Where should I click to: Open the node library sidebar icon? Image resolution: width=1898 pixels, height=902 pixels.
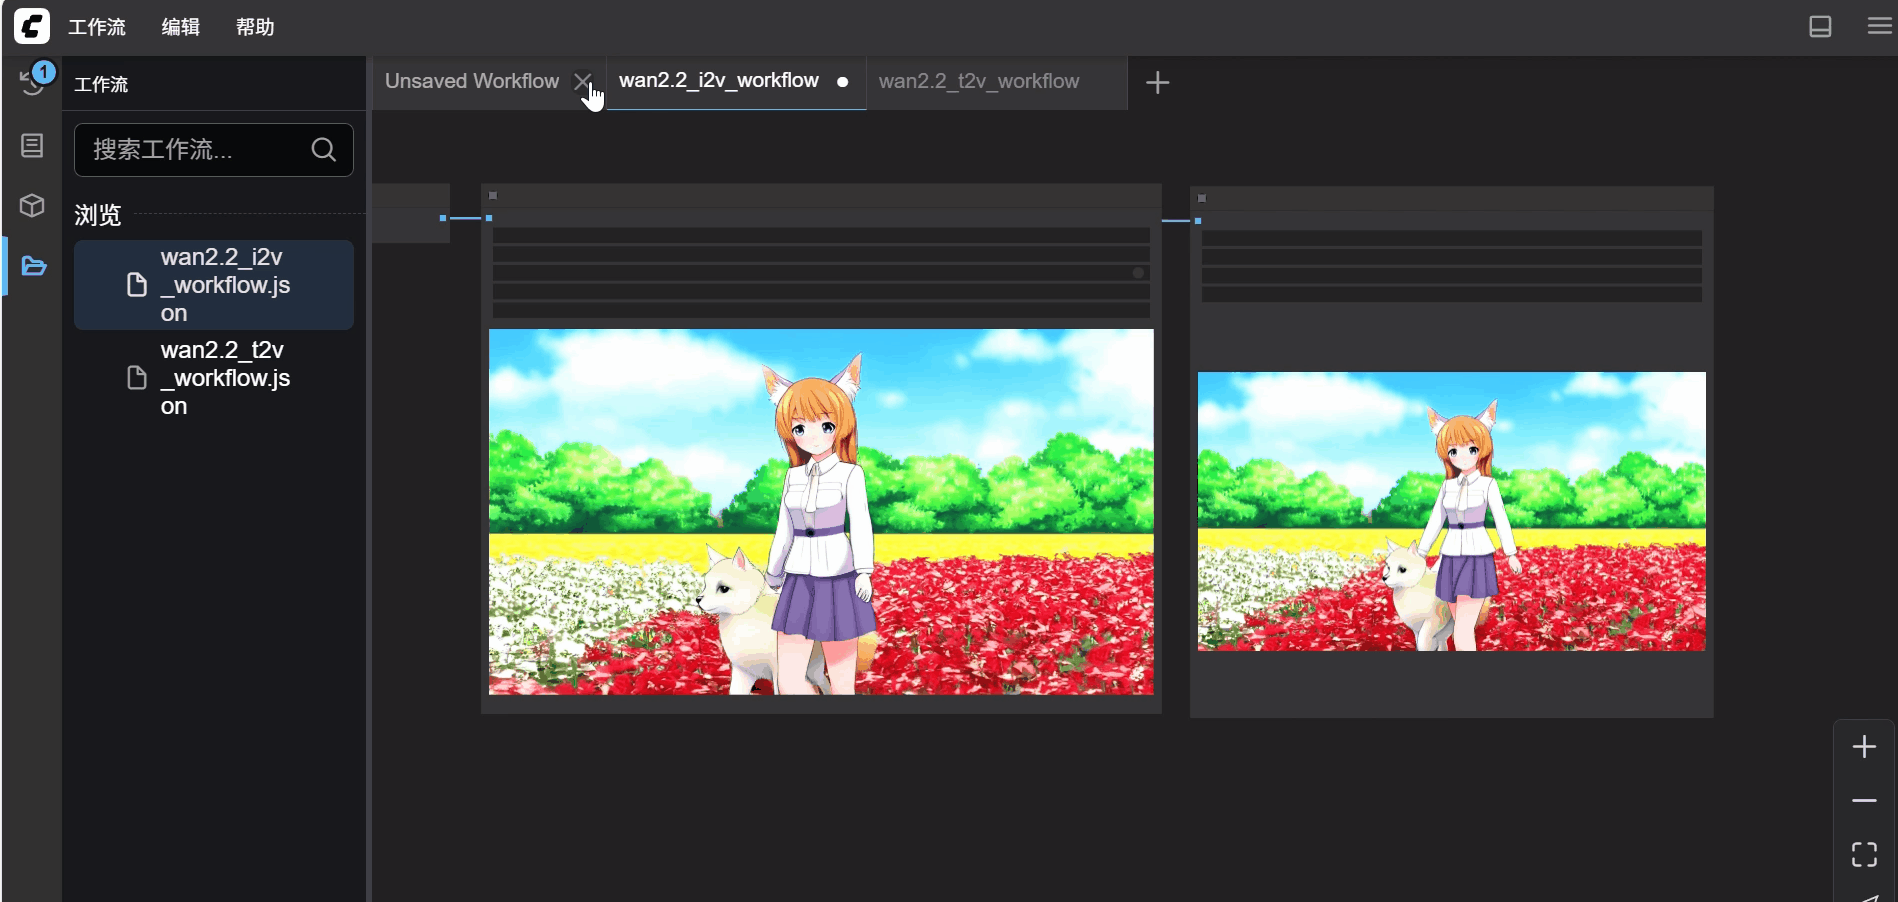click(x=32, y=146)
